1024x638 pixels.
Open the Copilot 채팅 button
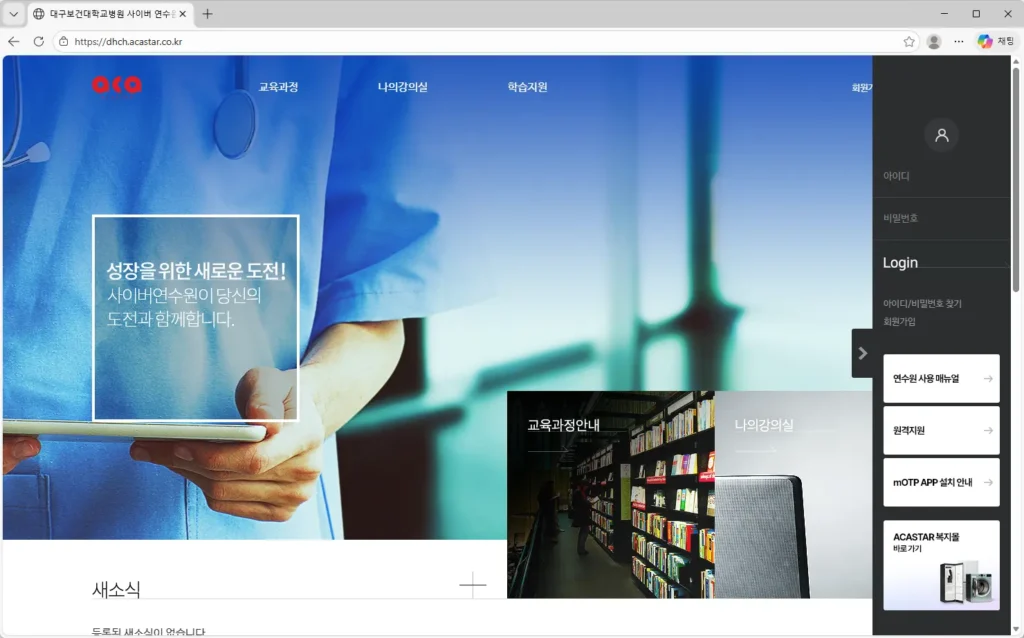click(x=995, y=42)
